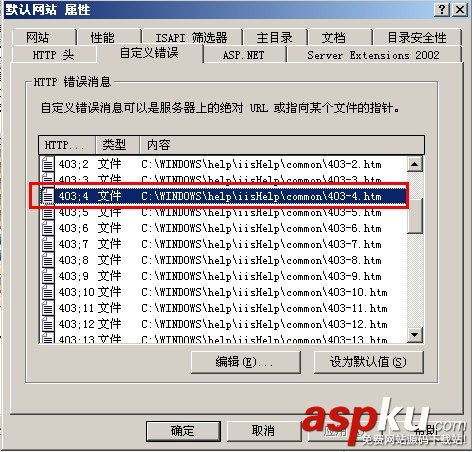Click the path ending in 403-2.htm
This screenshot has width=472, height=452.
(261, 164)
